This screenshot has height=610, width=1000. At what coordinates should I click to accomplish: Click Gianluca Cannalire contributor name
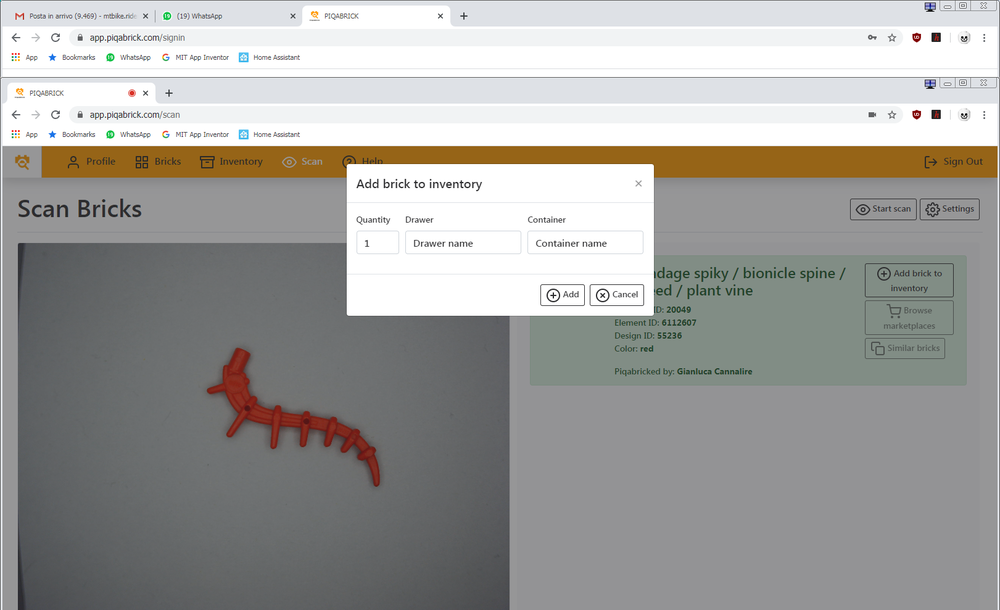tap(714, 371)
